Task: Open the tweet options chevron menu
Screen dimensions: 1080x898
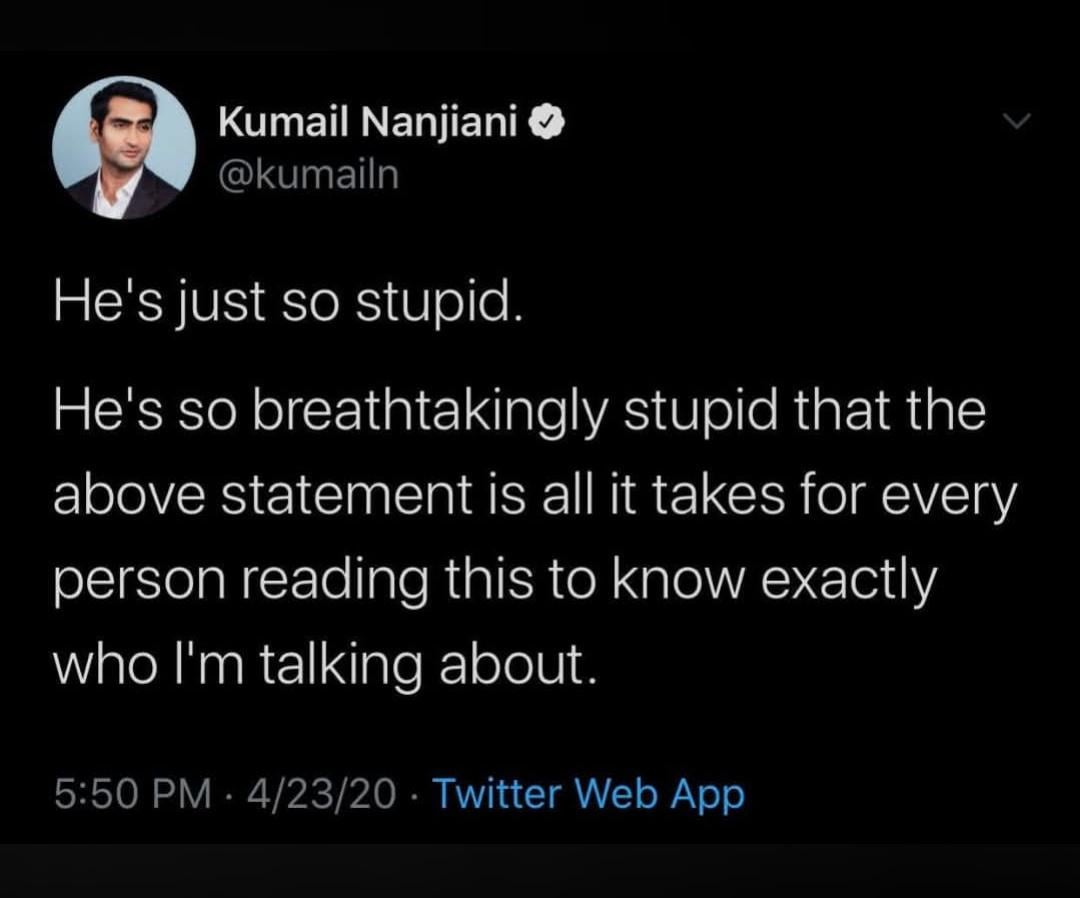Action: tap(1016, 122)
